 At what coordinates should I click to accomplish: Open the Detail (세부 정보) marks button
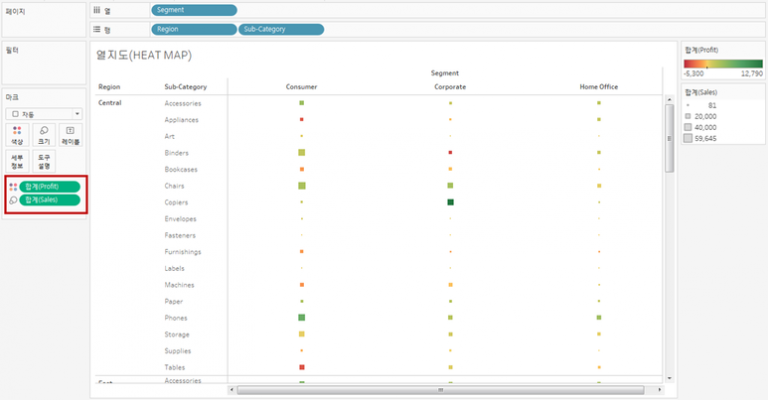pyautogui.click(x=17, y=161)
